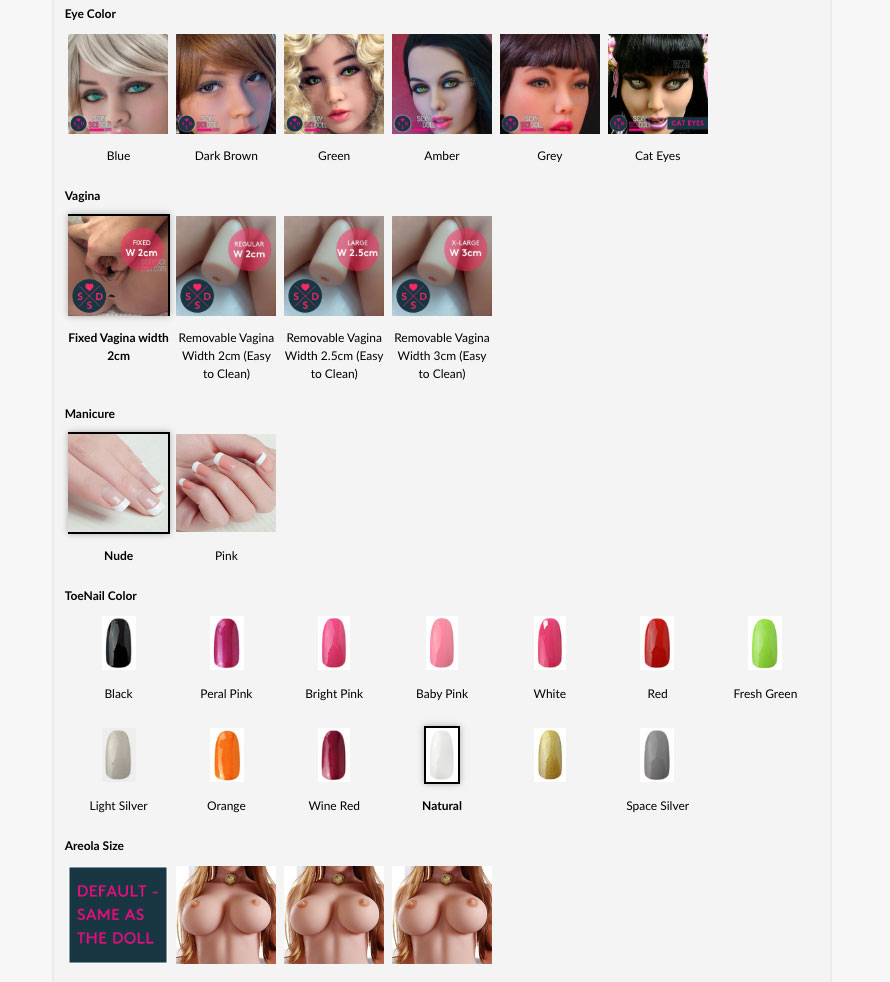Screen dimensions: 890x982
Task: Choose the Grey eye color
Action: pos(549,84)
